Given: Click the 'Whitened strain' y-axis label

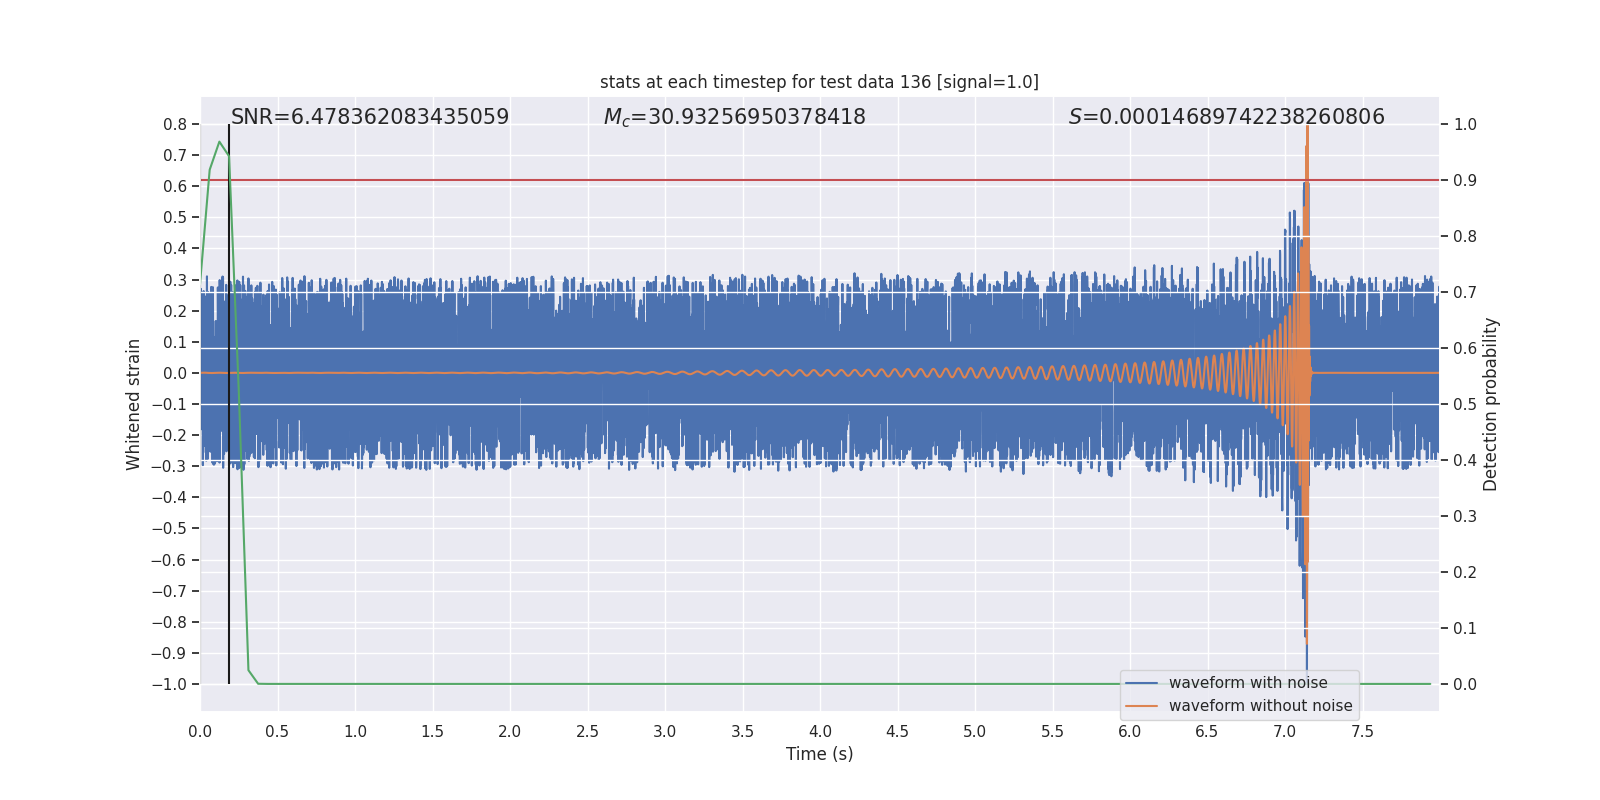Looking at the screenshot, I should click(134, 404).
